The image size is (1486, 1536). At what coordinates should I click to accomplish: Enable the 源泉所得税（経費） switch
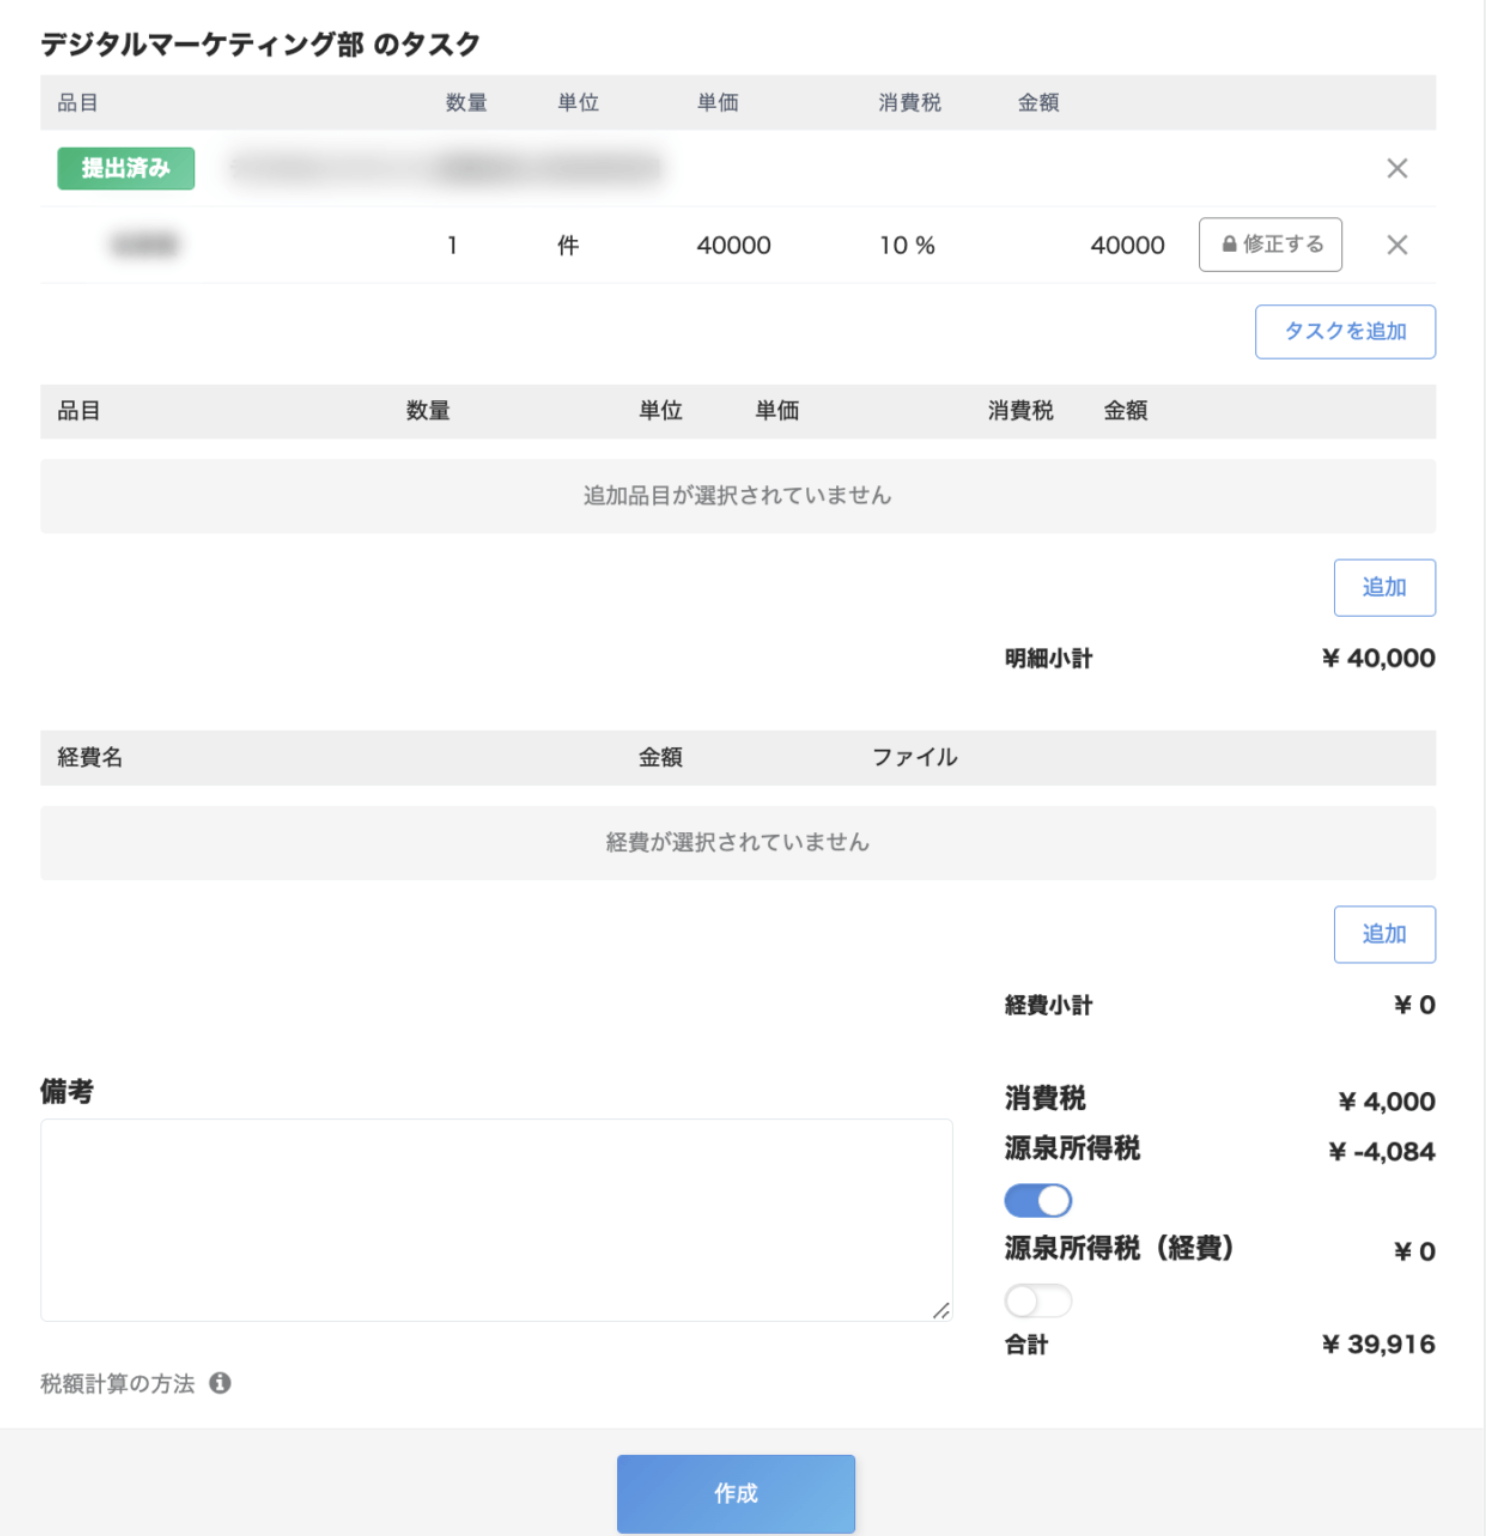[1038, 1301]
